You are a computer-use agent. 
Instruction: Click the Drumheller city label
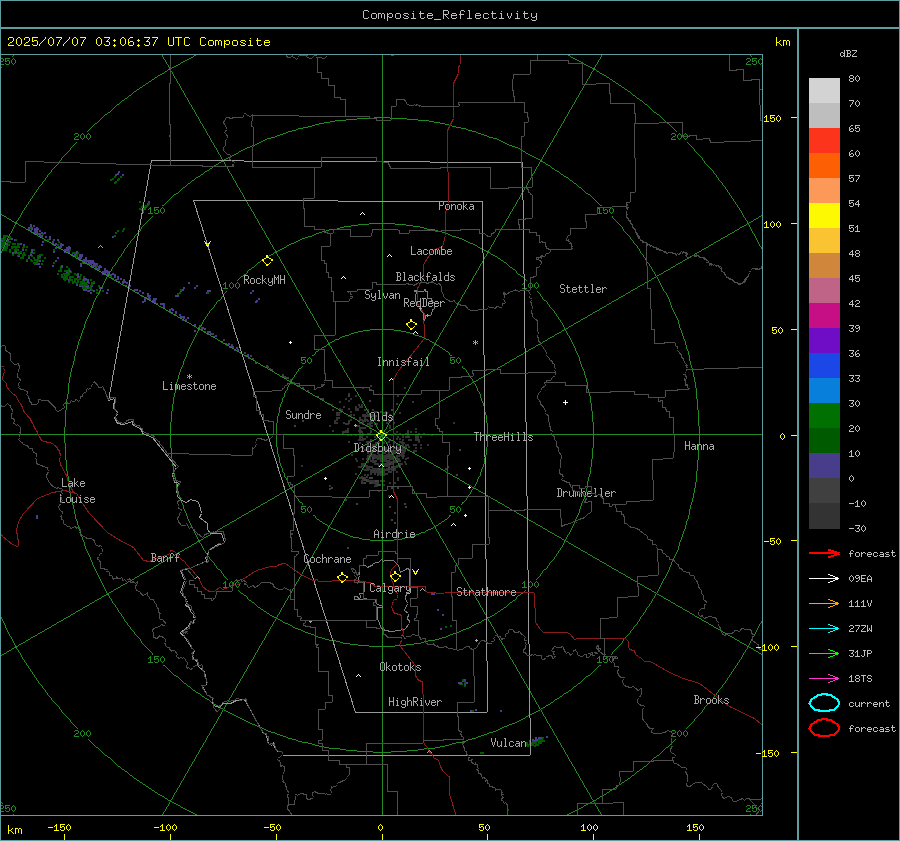586,493
